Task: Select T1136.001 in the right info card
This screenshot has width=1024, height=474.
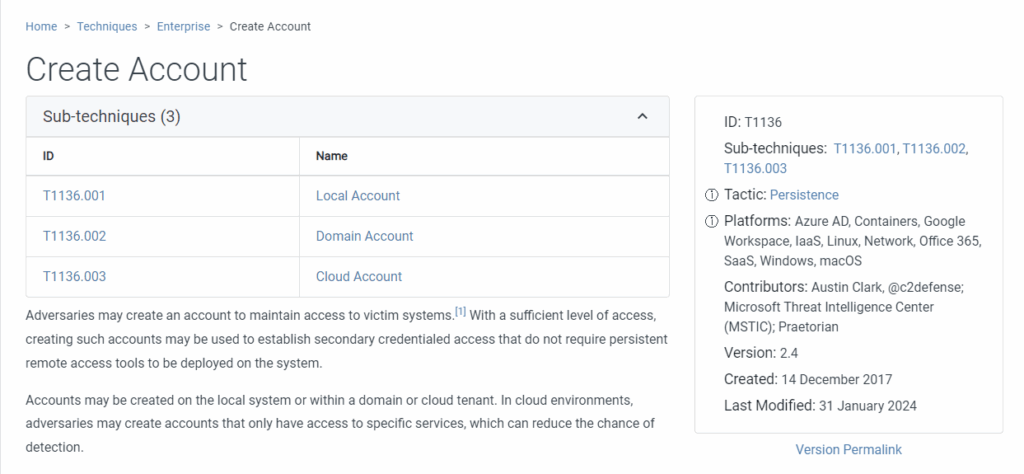Action: tap(866, 148)
